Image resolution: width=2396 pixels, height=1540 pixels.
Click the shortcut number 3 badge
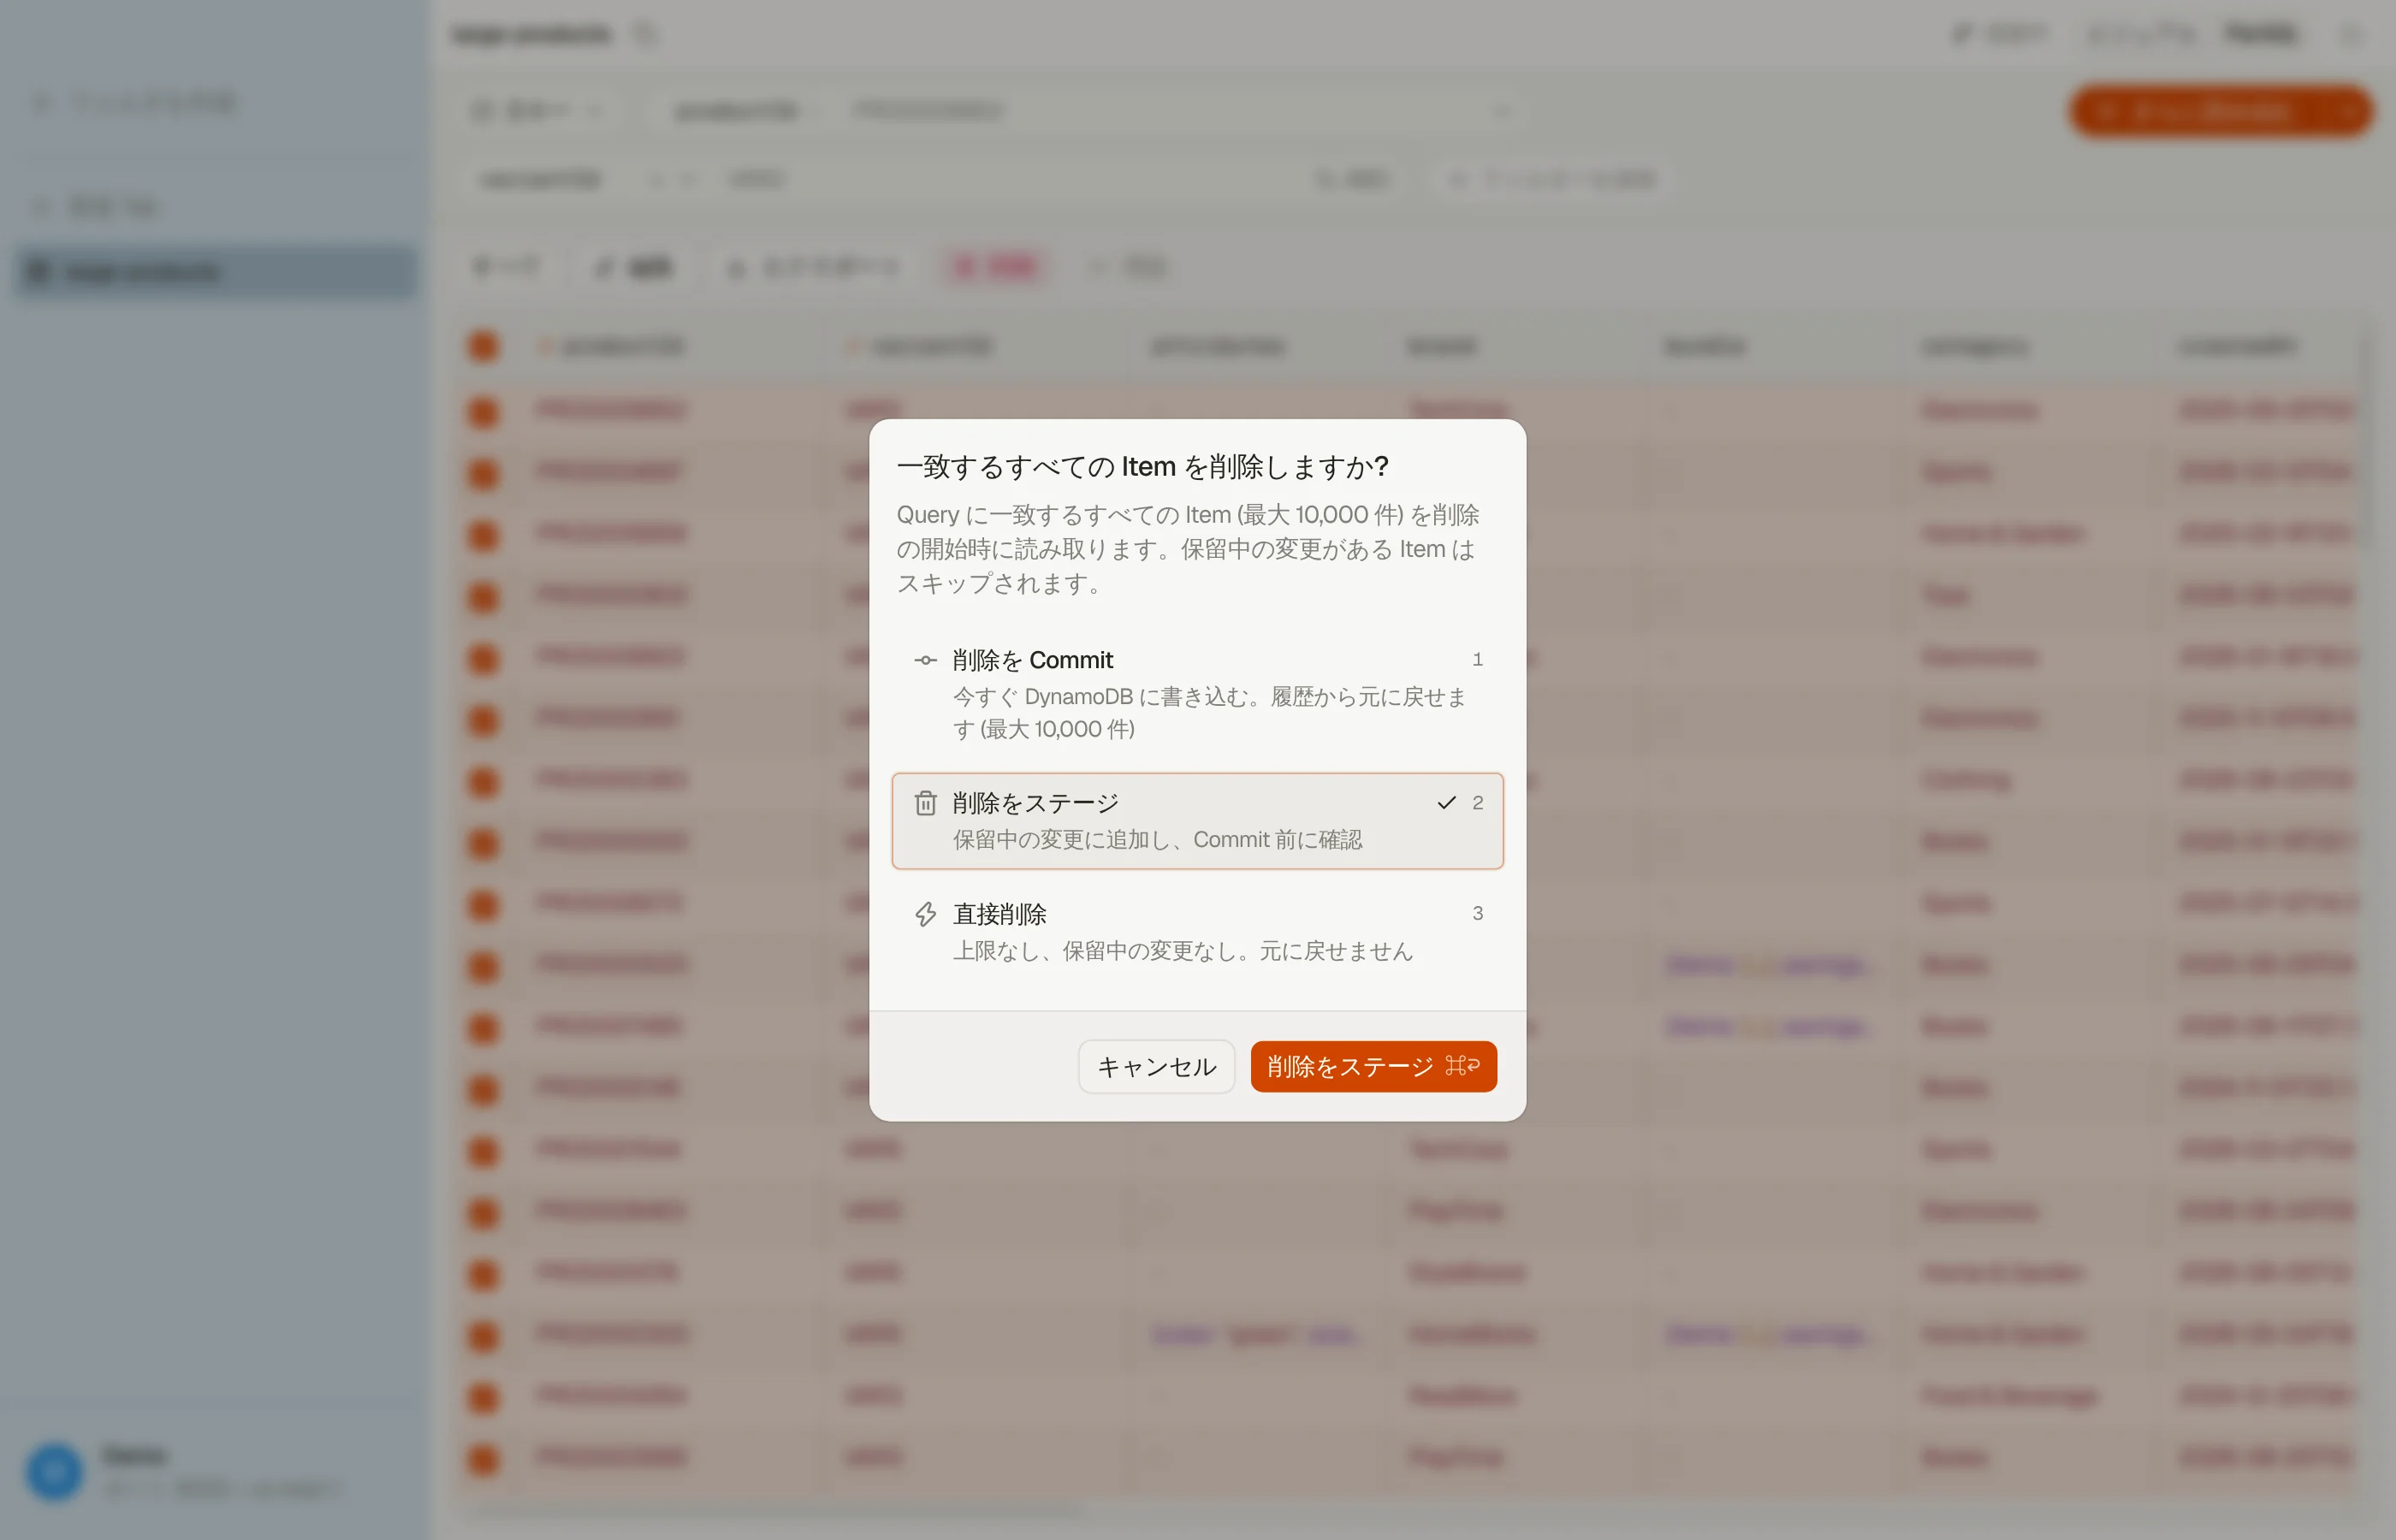(x=1477, y=913)
